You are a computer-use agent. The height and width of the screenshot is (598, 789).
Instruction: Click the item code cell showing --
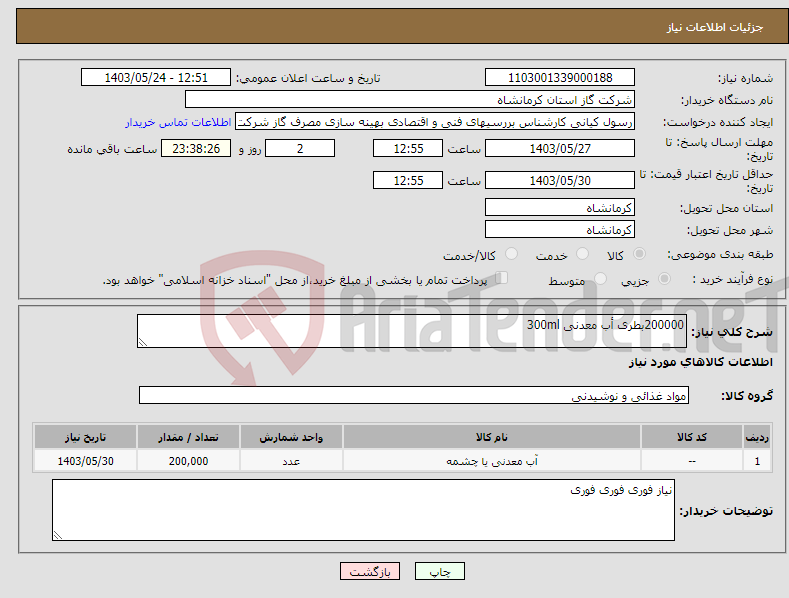(x=692, y=461)
